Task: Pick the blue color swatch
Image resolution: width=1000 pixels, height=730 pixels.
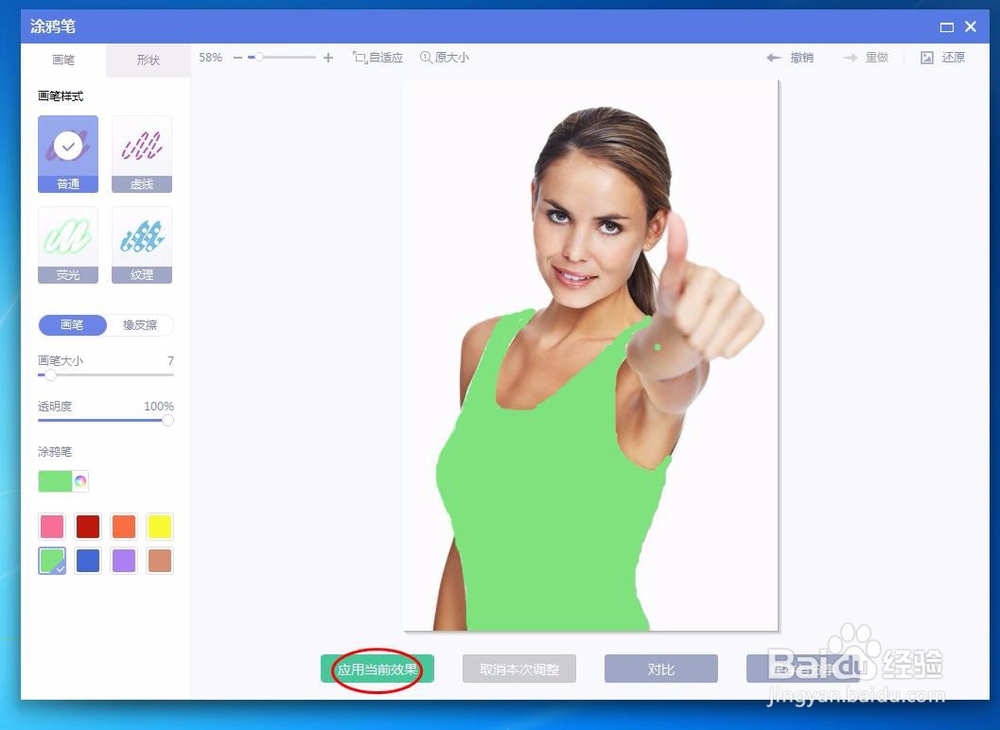Action: point(88,561)
